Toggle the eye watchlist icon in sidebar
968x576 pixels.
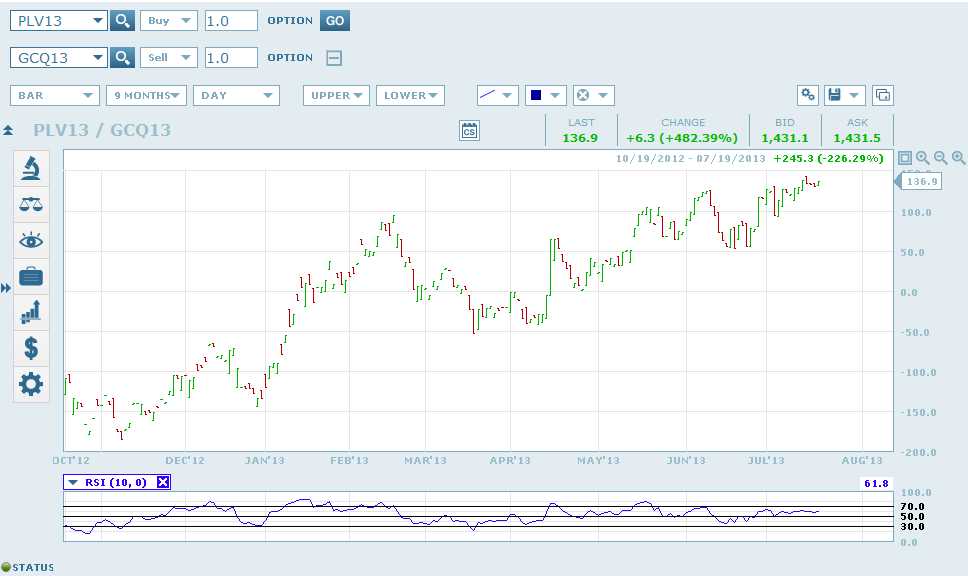coord(31,240)
